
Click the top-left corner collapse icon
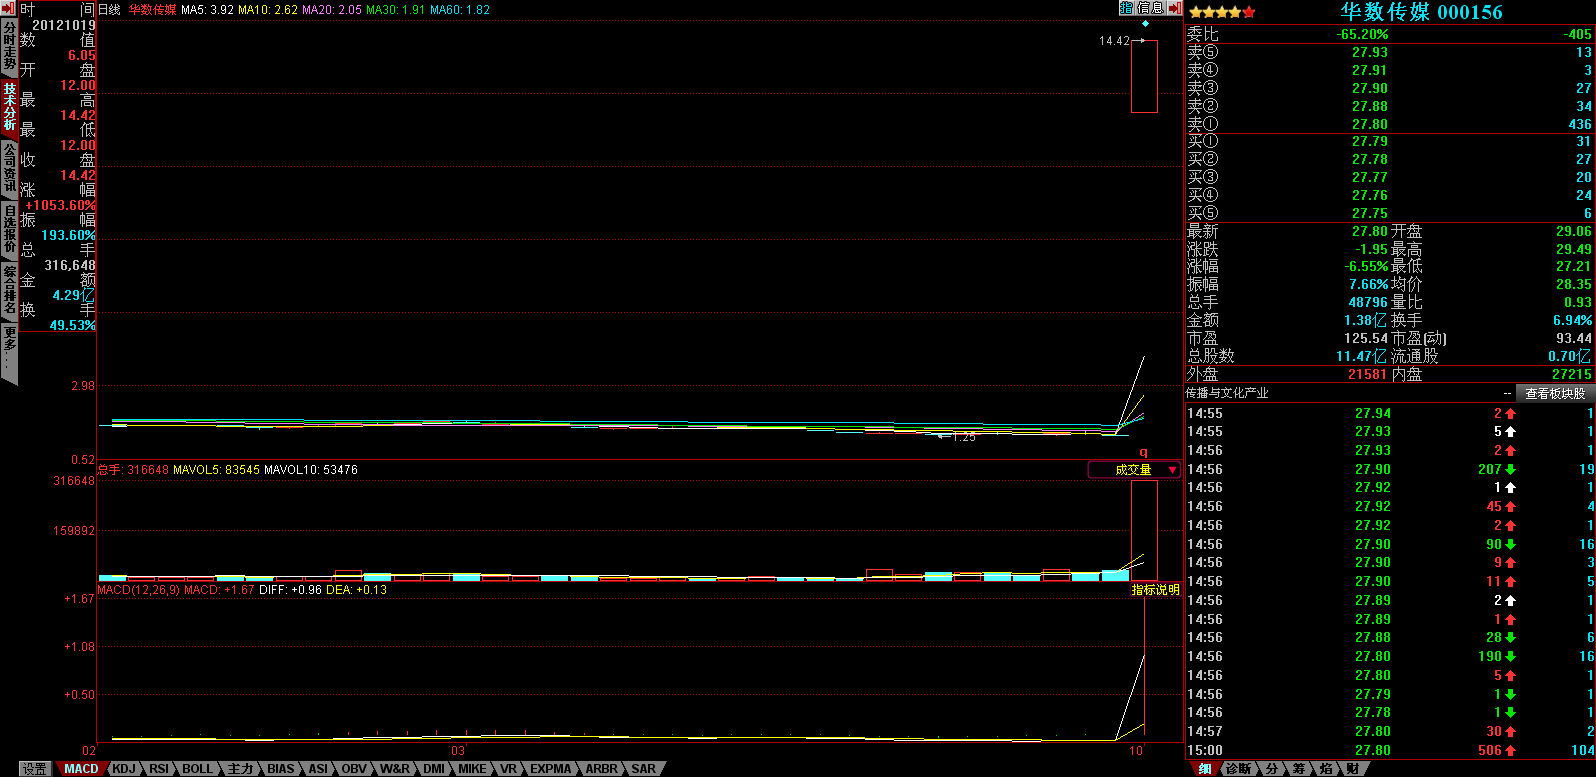9,8
